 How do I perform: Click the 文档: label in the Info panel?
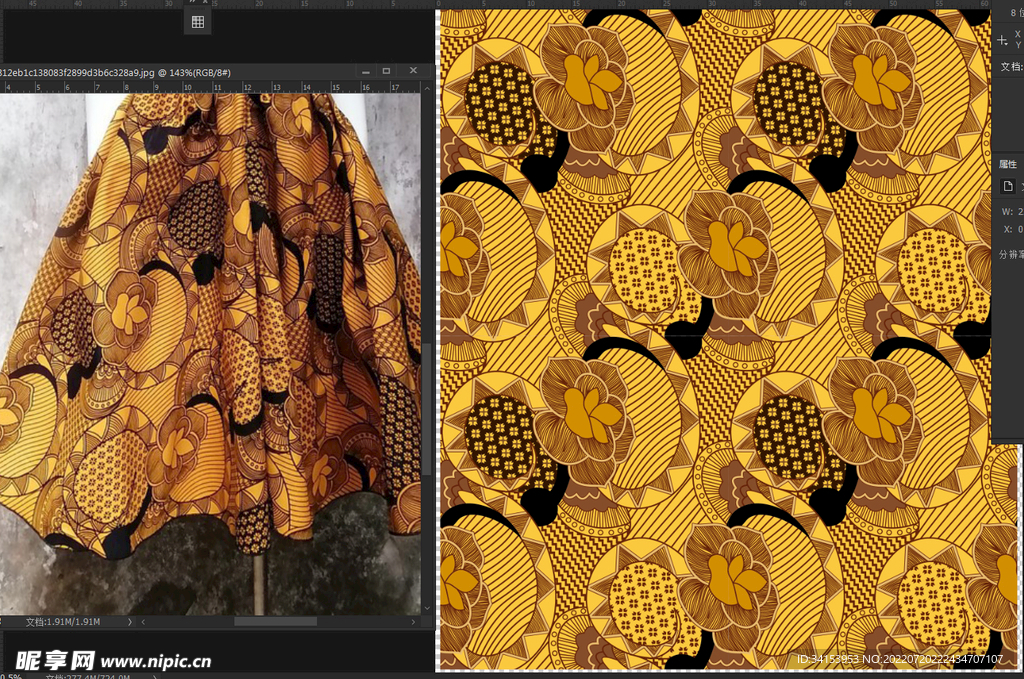click(x=1012, y=67)
